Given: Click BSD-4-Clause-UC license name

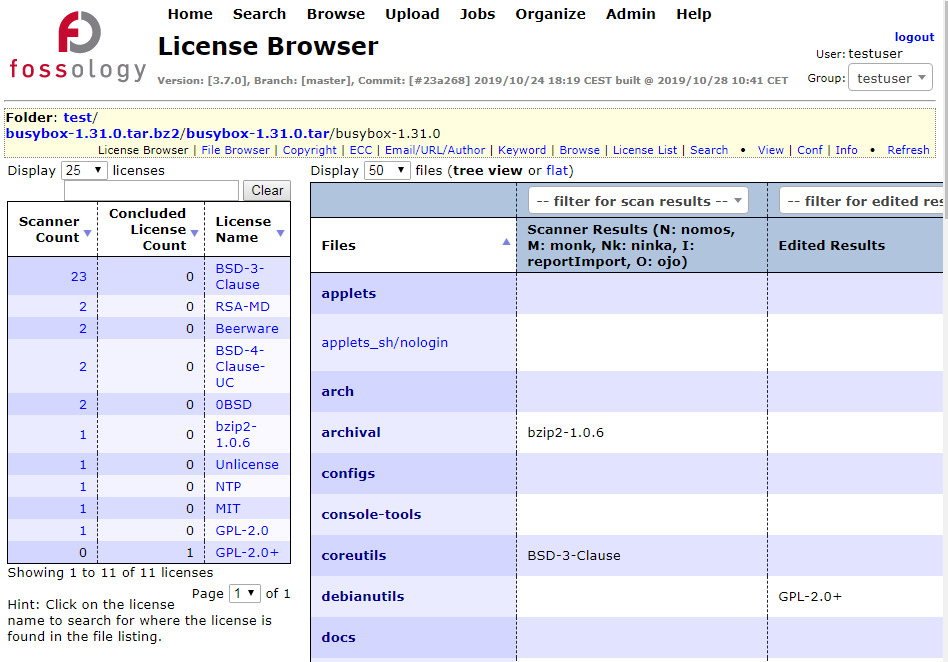Looking at the screenshot, I should click(x=240, y=366).
